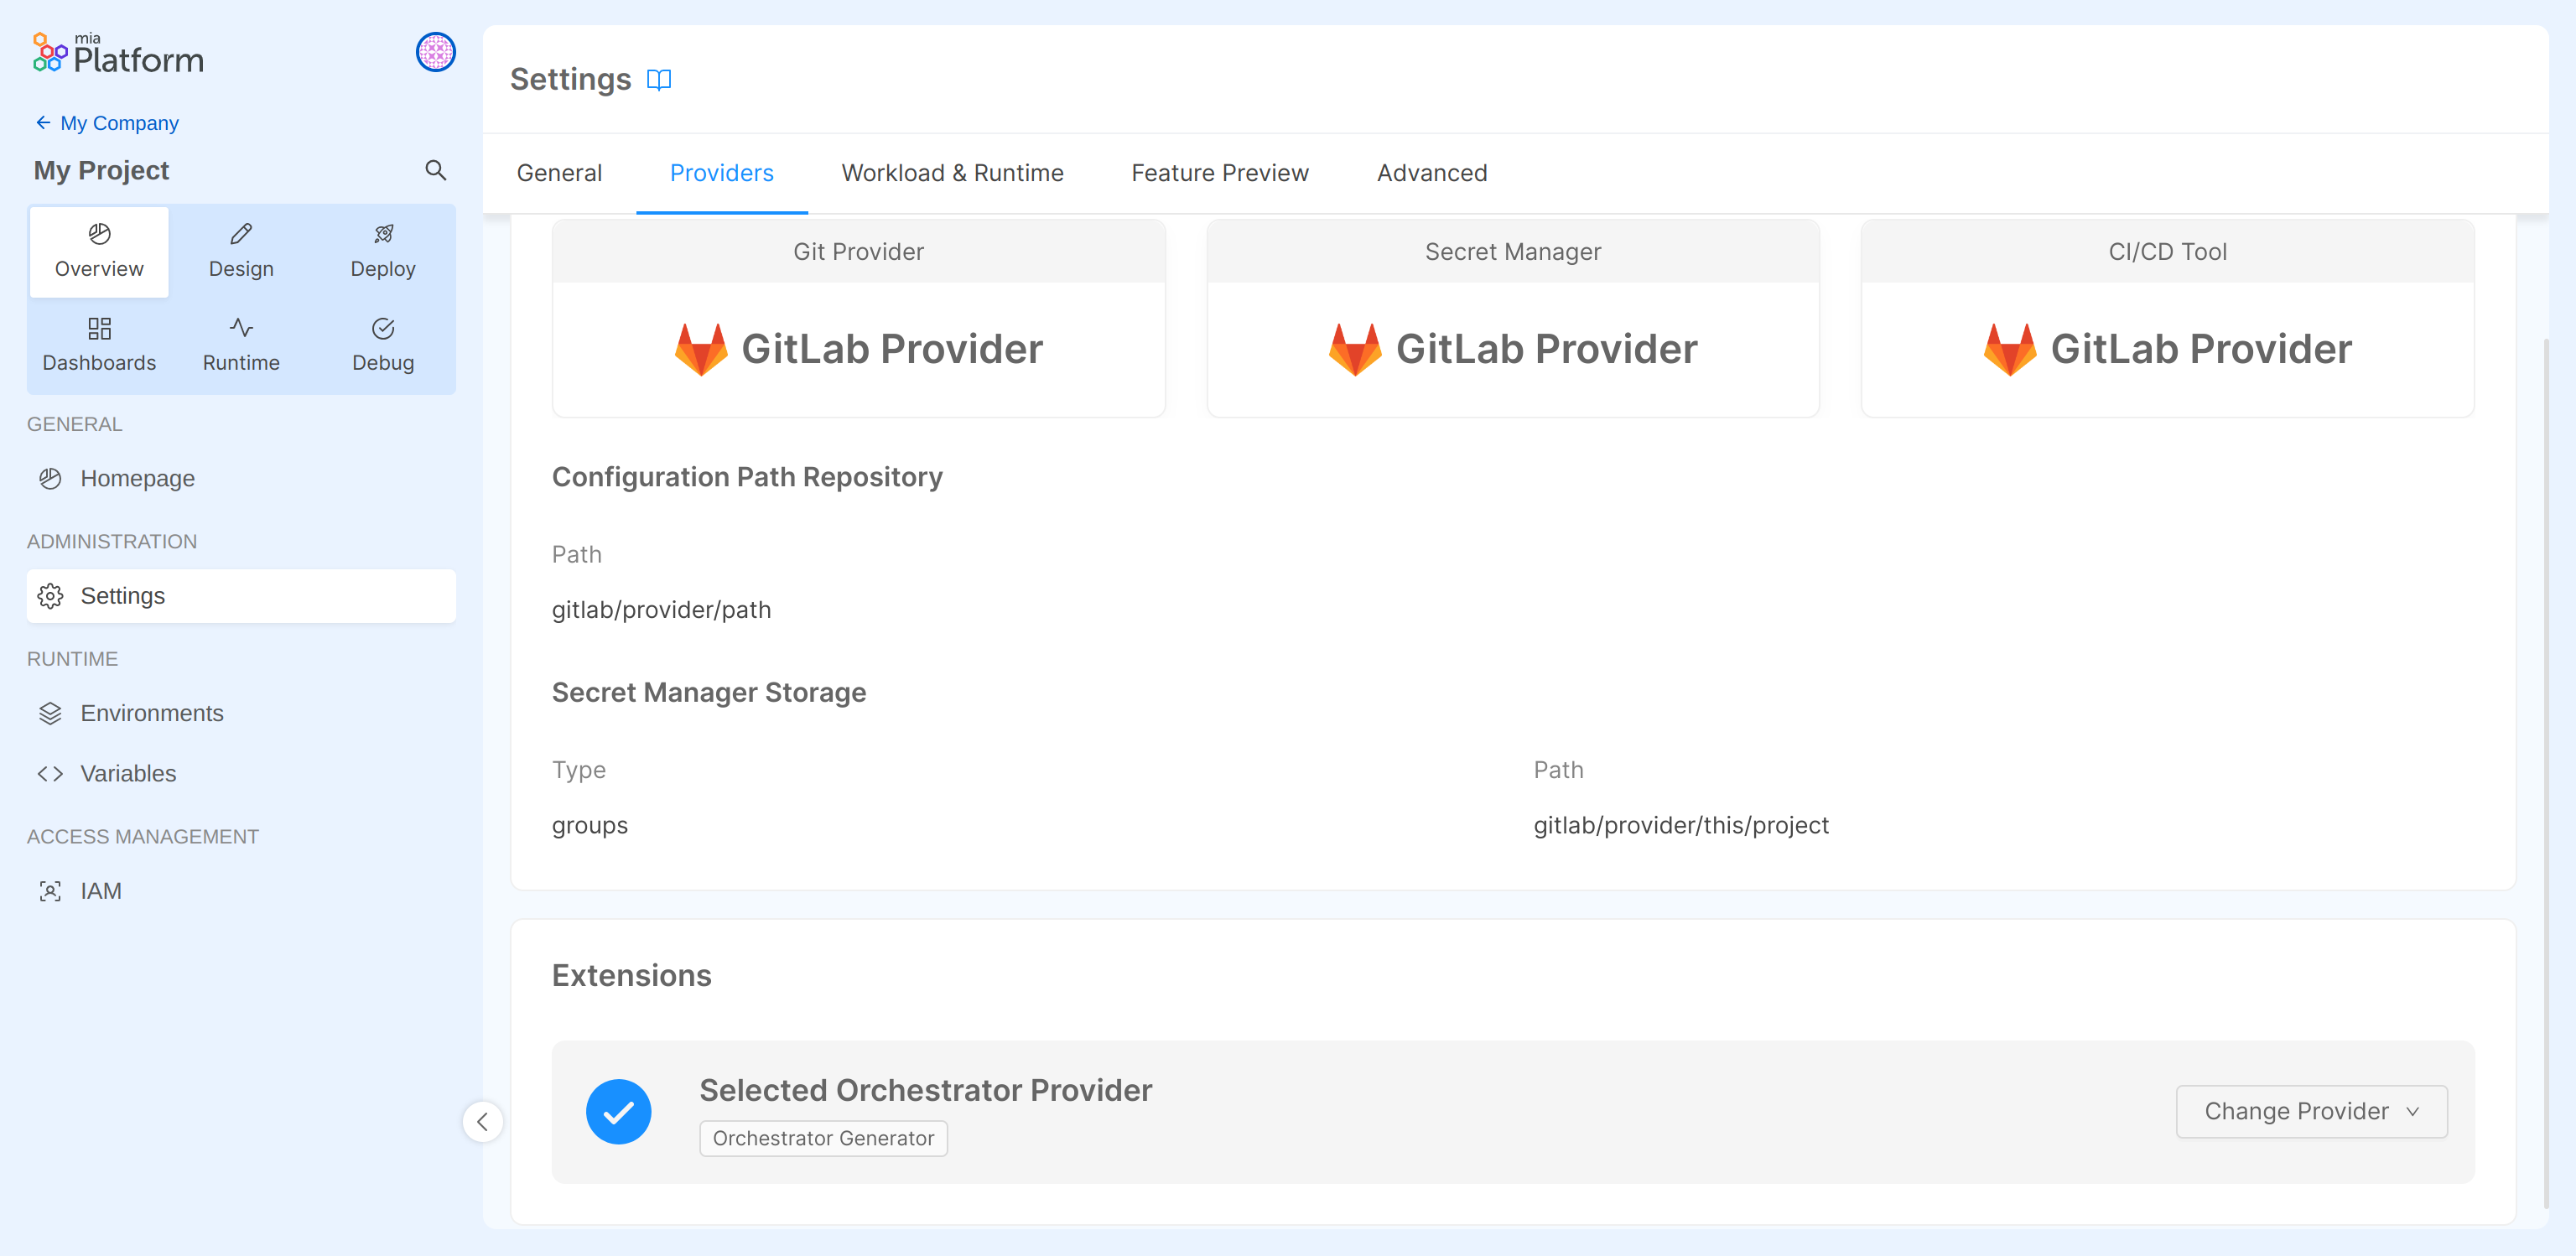The width and height of the screenshot is (2576, 1256).
Task: Toggle the Selected Orchestrator Provider checkmark
Action: pos(618,1111)
